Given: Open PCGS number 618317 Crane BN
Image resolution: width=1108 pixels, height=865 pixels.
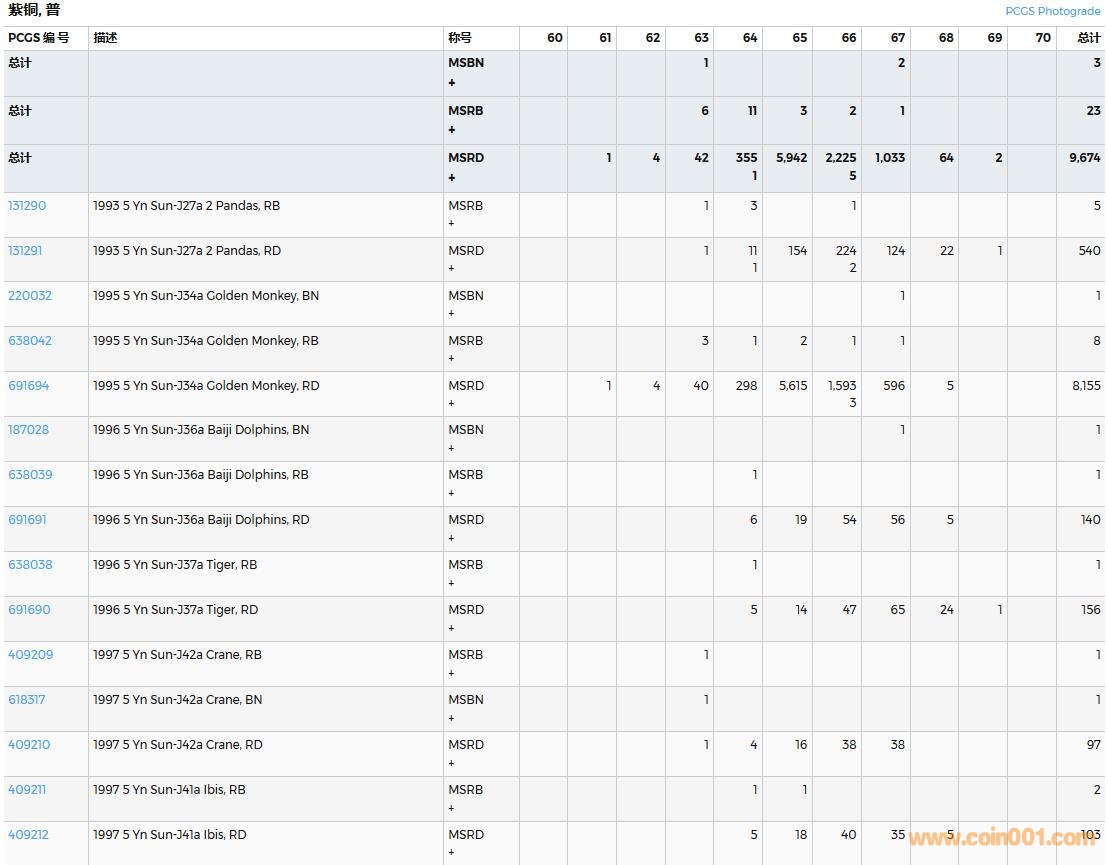Looking at the screenshot, I should (27, 700).
